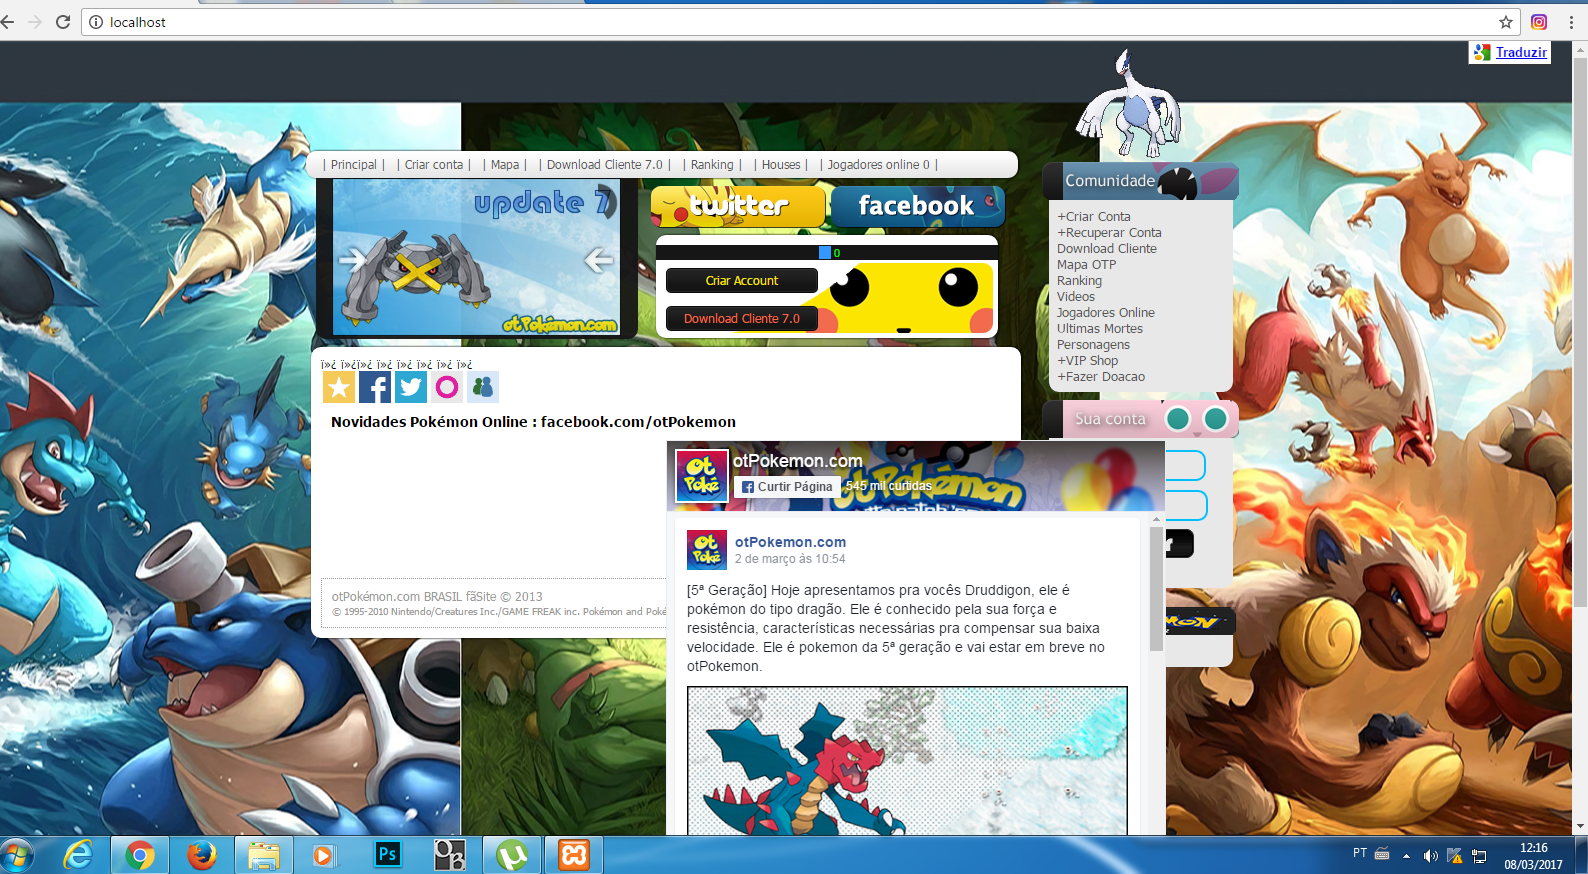Open the Instagram extension in Chrome's toolbar

[1539, 22]
